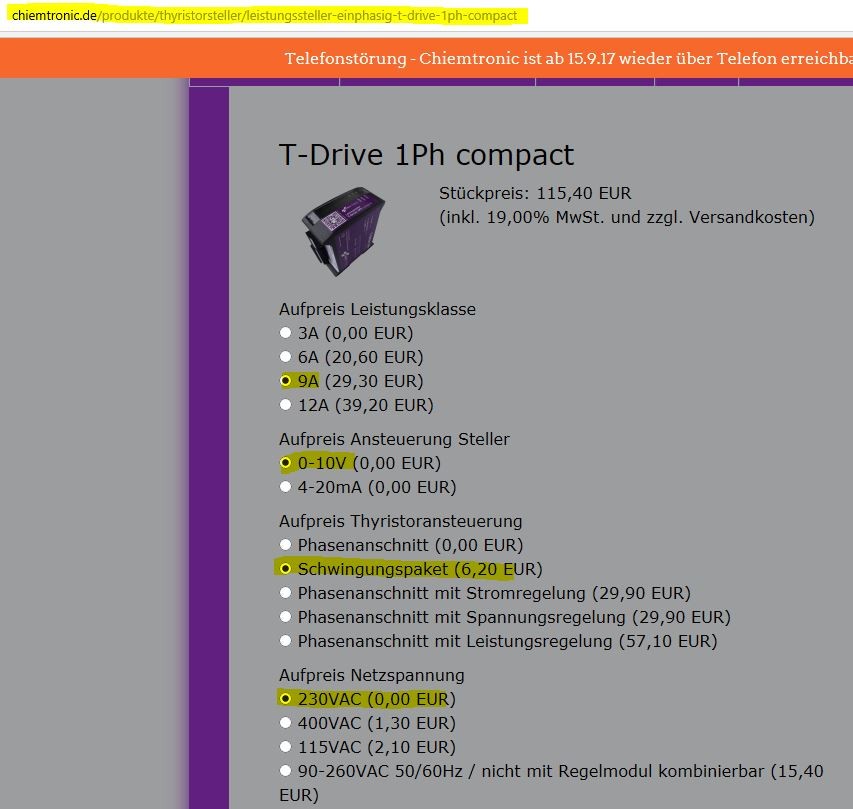Click the Telefonstörung orange notice banner
Viewport: 853px width, 809px height.
[x=426, y=58]
